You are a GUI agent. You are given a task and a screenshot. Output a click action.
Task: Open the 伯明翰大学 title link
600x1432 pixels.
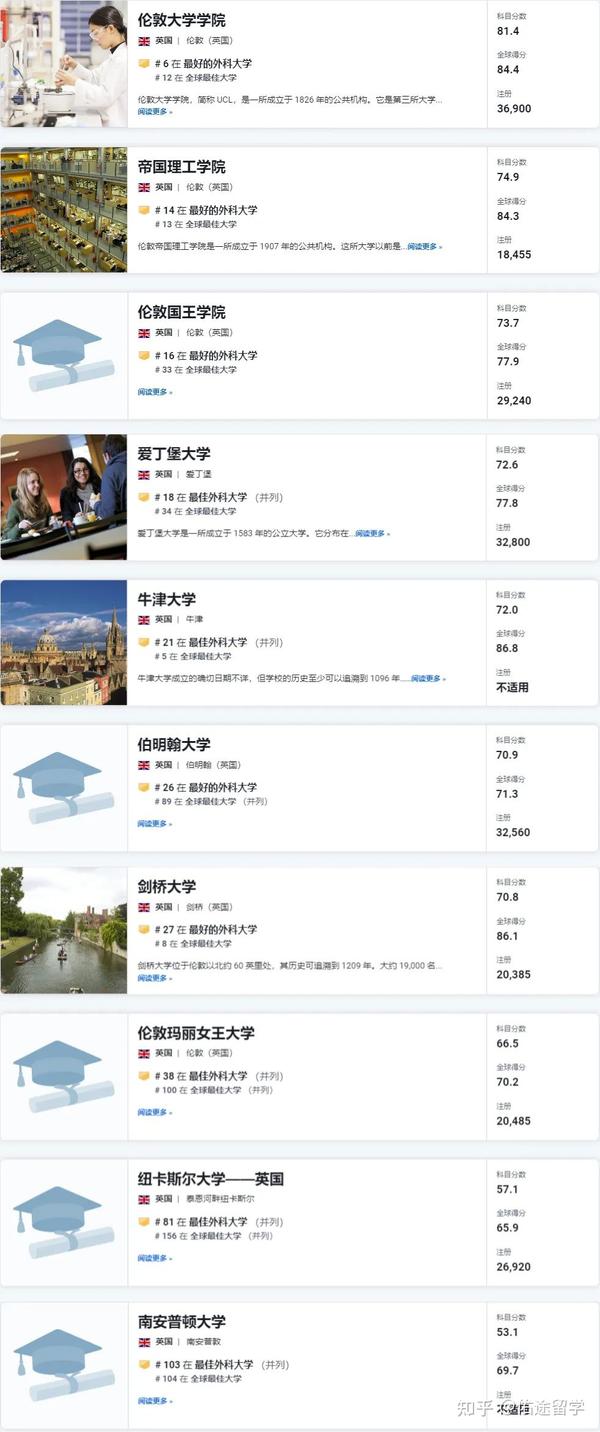pyautogui.click(x=174, y=744)
